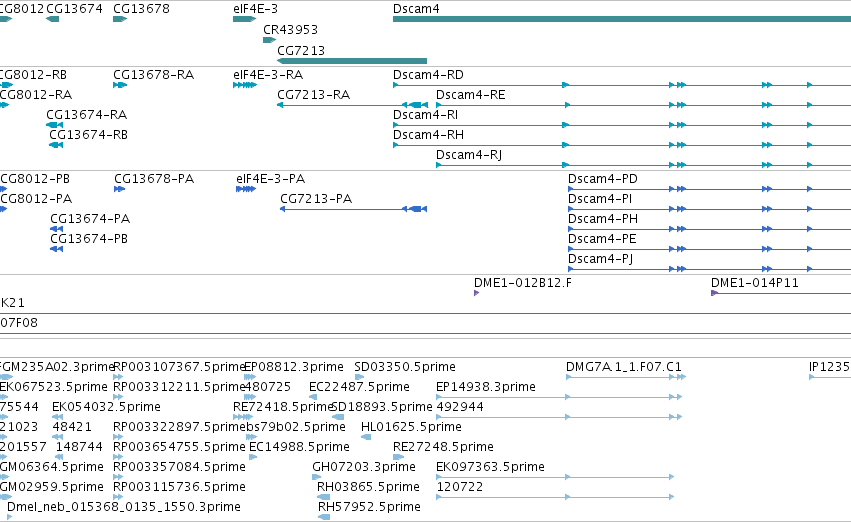The image size is (851, 522).
Task: Select the EP14938.3prime EST label
Action: coord(486,387)
